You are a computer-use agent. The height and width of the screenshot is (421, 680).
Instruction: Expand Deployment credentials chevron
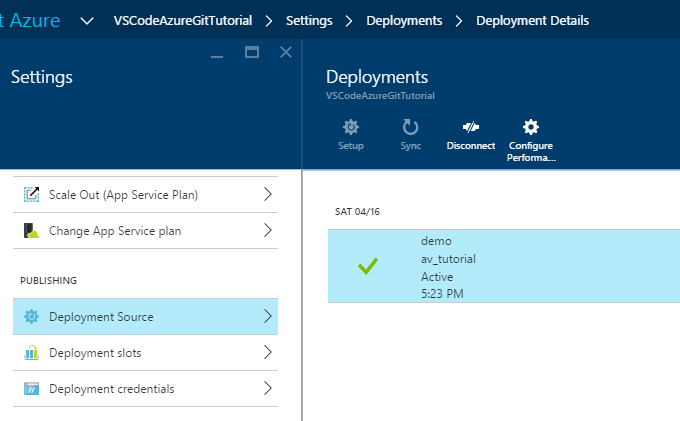point(268,388)
